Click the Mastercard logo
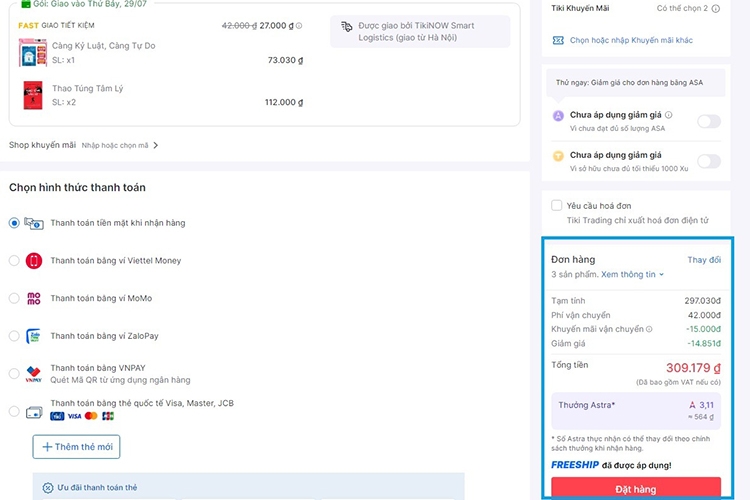Image resolution: width=750 pixels, height=500 pixels. coord(91,416)
